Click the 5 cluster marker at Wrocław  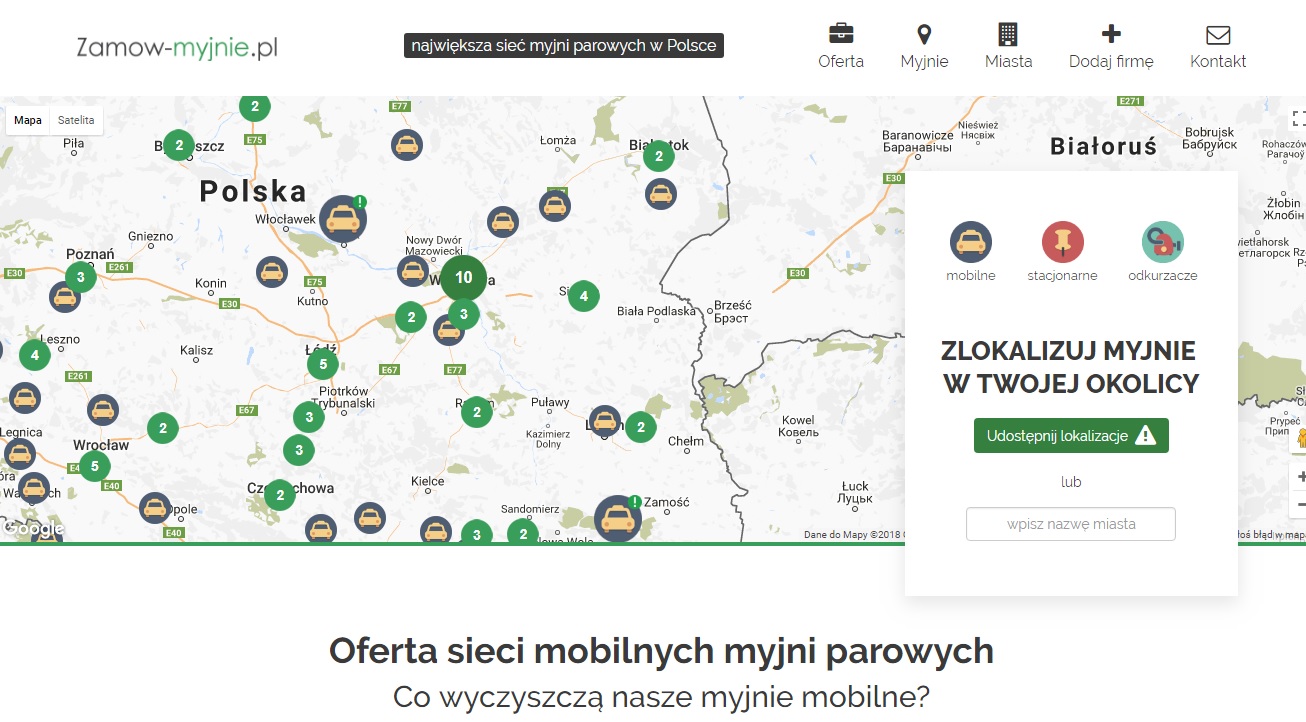[x=95, y=466]
